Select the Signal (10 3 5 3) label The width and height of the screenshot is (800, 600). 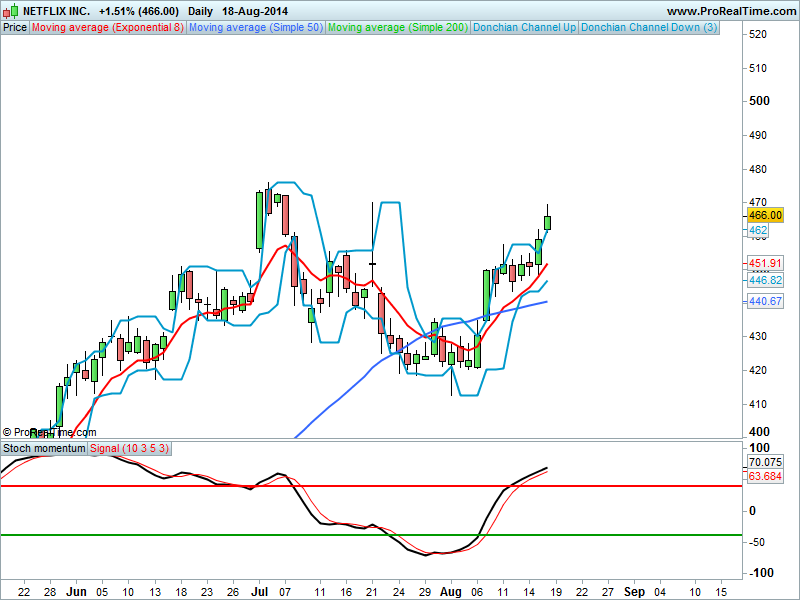pyautogui.click(x=129, y=448)
